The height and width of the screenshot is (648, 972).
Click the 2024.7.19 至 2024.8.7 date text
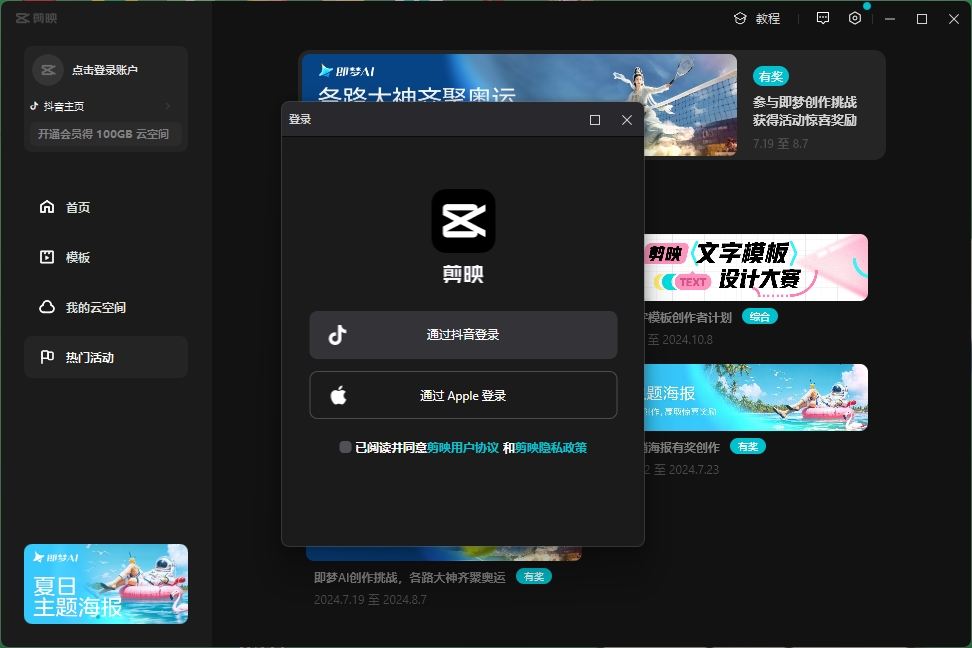tap(370, 600)
